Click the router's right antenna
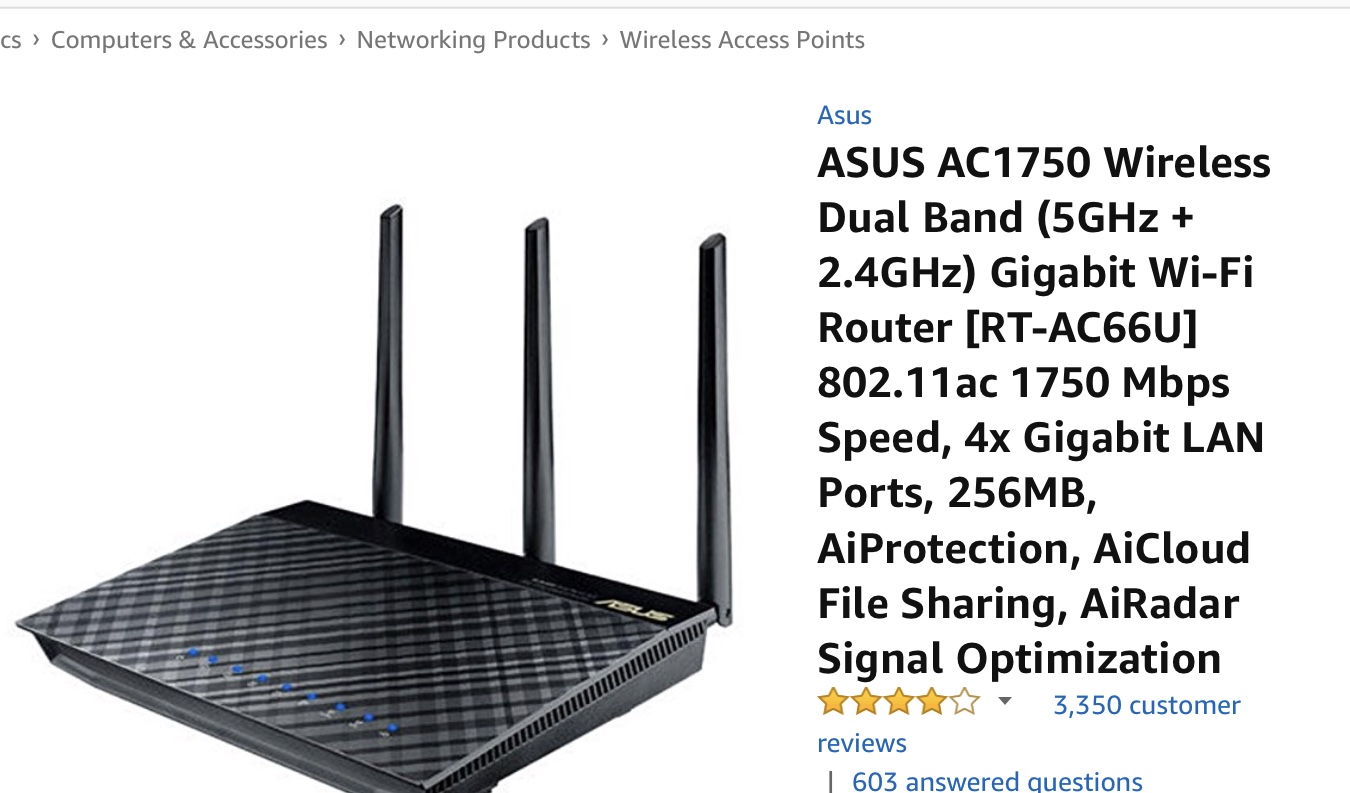 click(x=713, y=420)
